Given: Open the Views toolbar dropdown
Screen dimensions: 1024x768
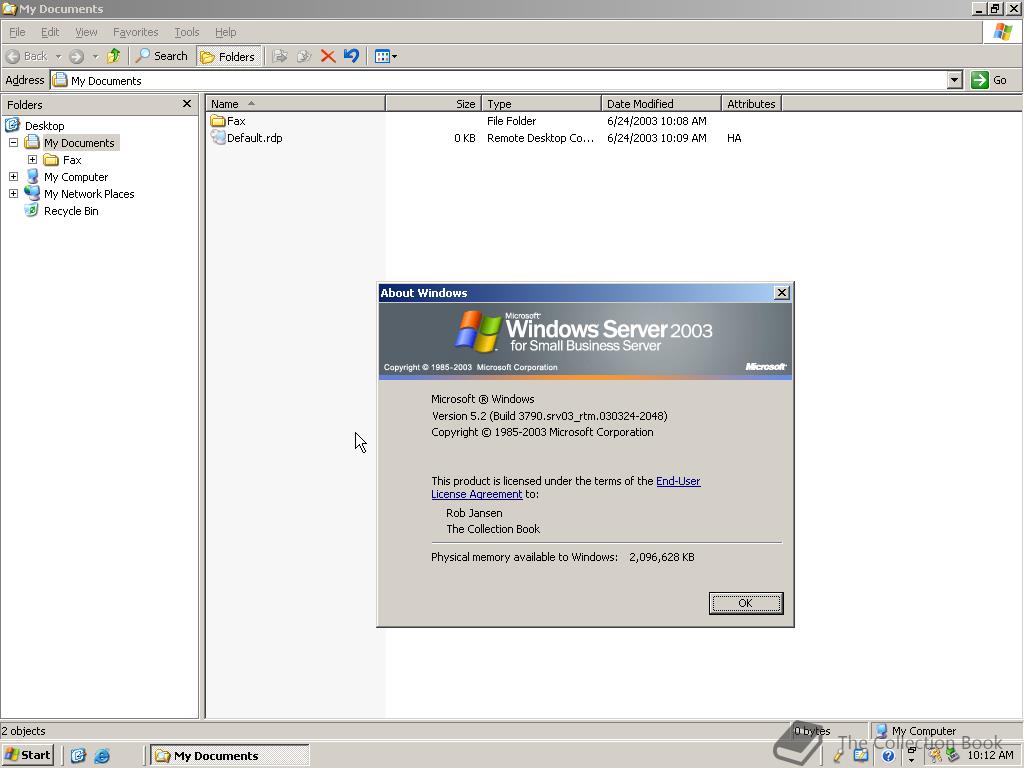Looking at the screenshot, I should click(386, 56).
